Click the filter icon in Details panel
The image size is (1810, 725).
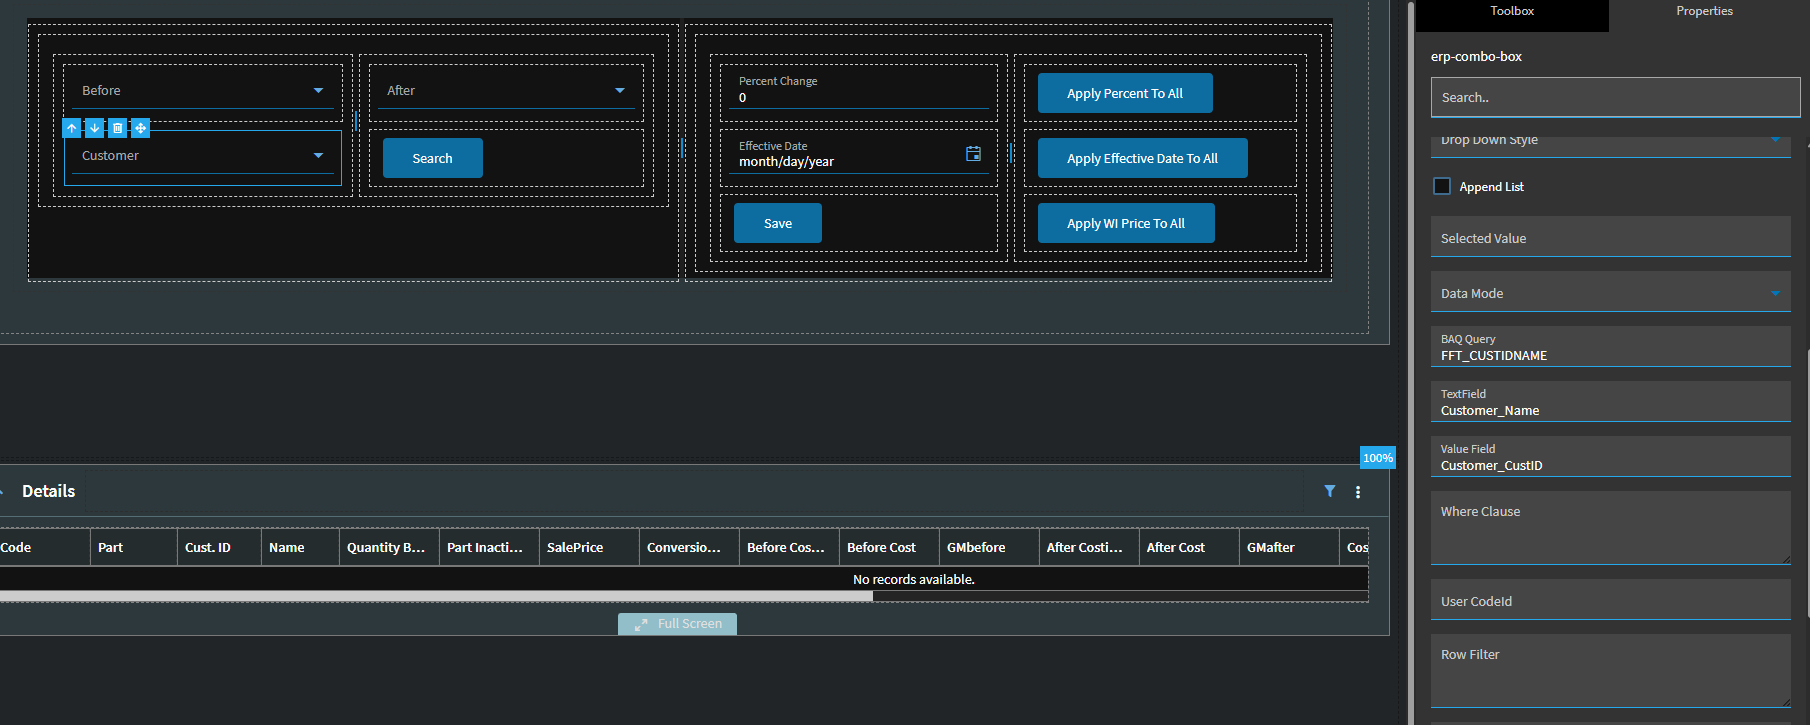click(x=1329, y=491)
